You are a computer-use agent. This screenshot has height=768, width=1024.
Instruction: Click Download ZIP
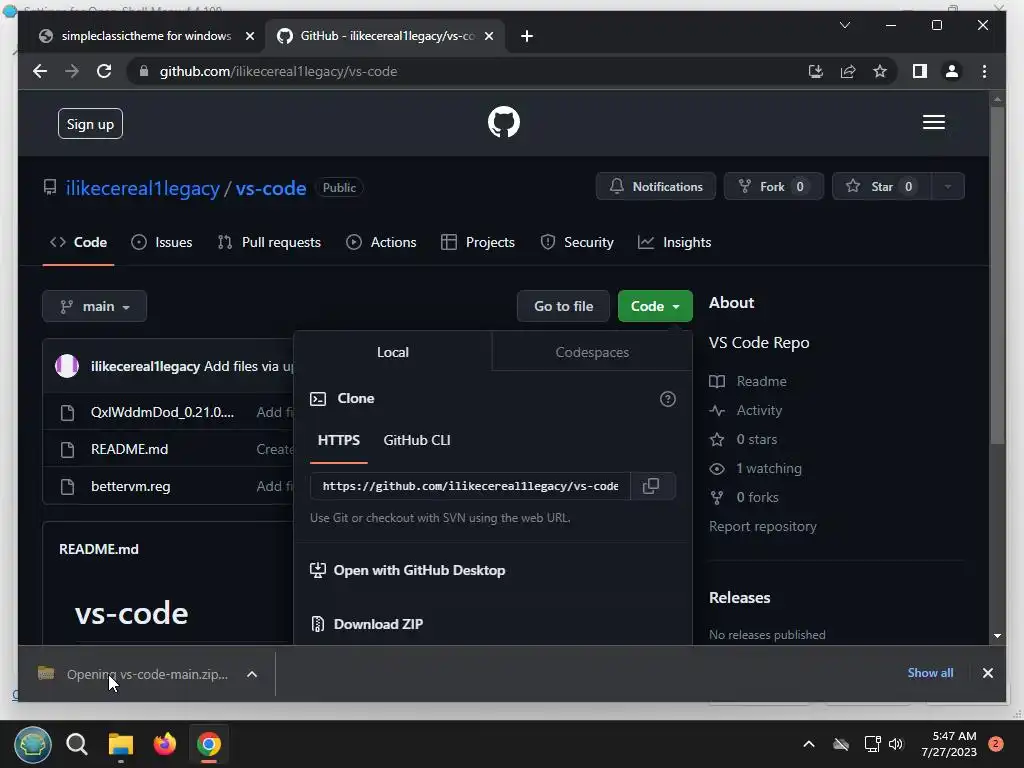coord(377,624)
